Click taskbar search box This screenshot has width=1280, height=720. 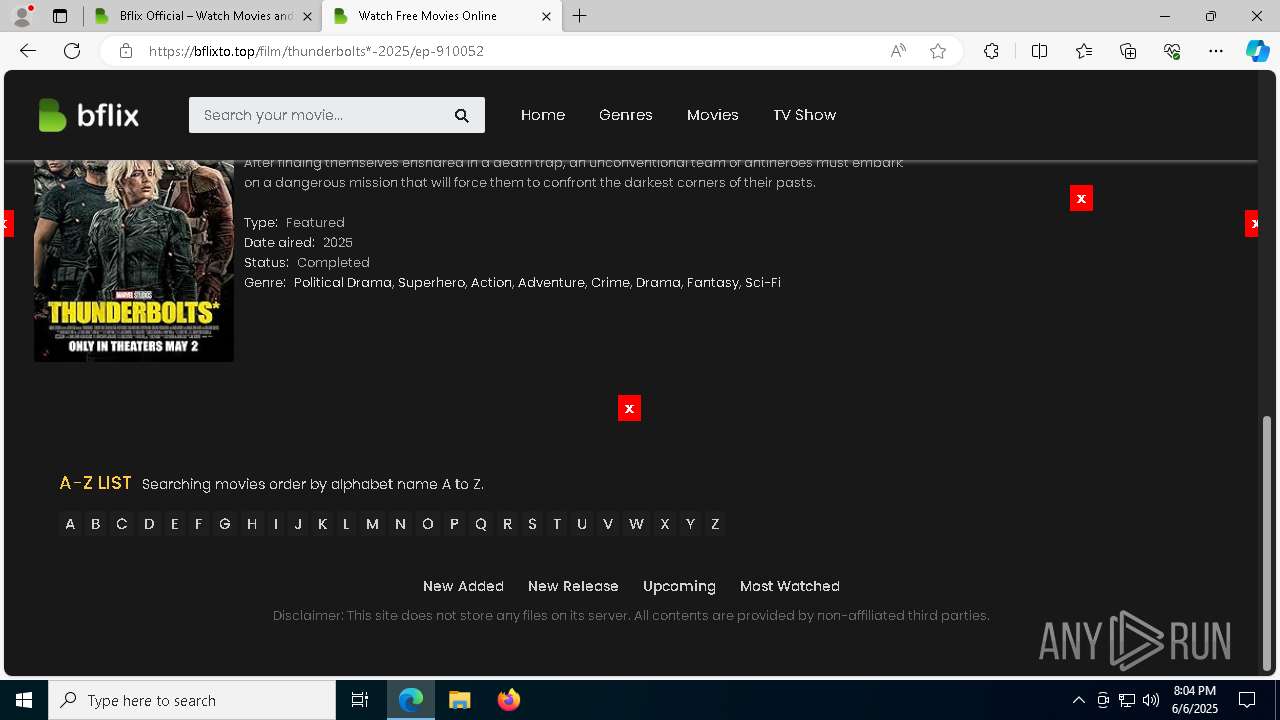[192, 700]
